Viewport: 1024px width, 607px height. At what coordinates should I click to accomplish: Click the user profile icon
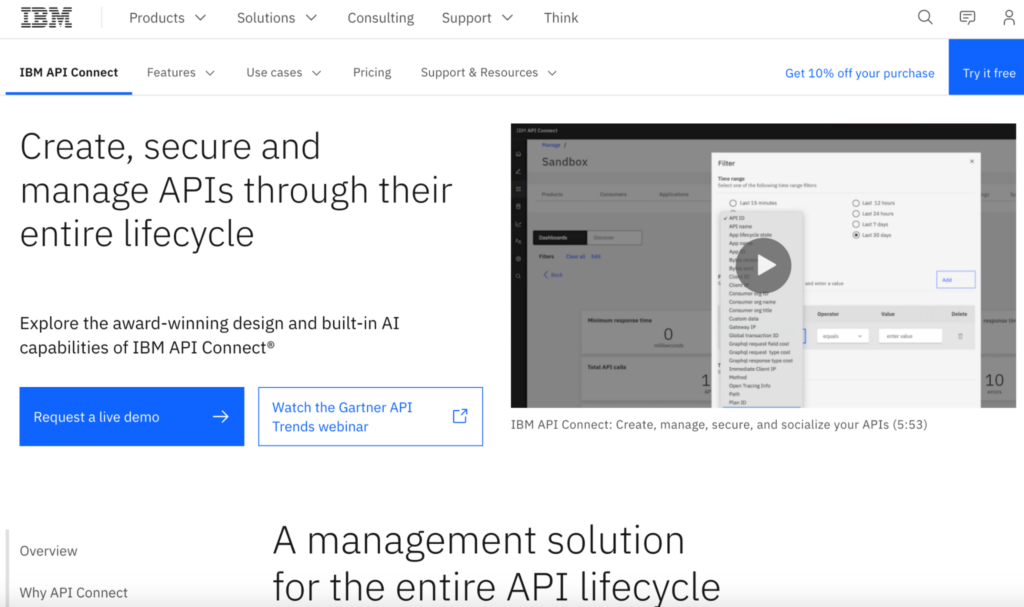(x=1009, y=17)
